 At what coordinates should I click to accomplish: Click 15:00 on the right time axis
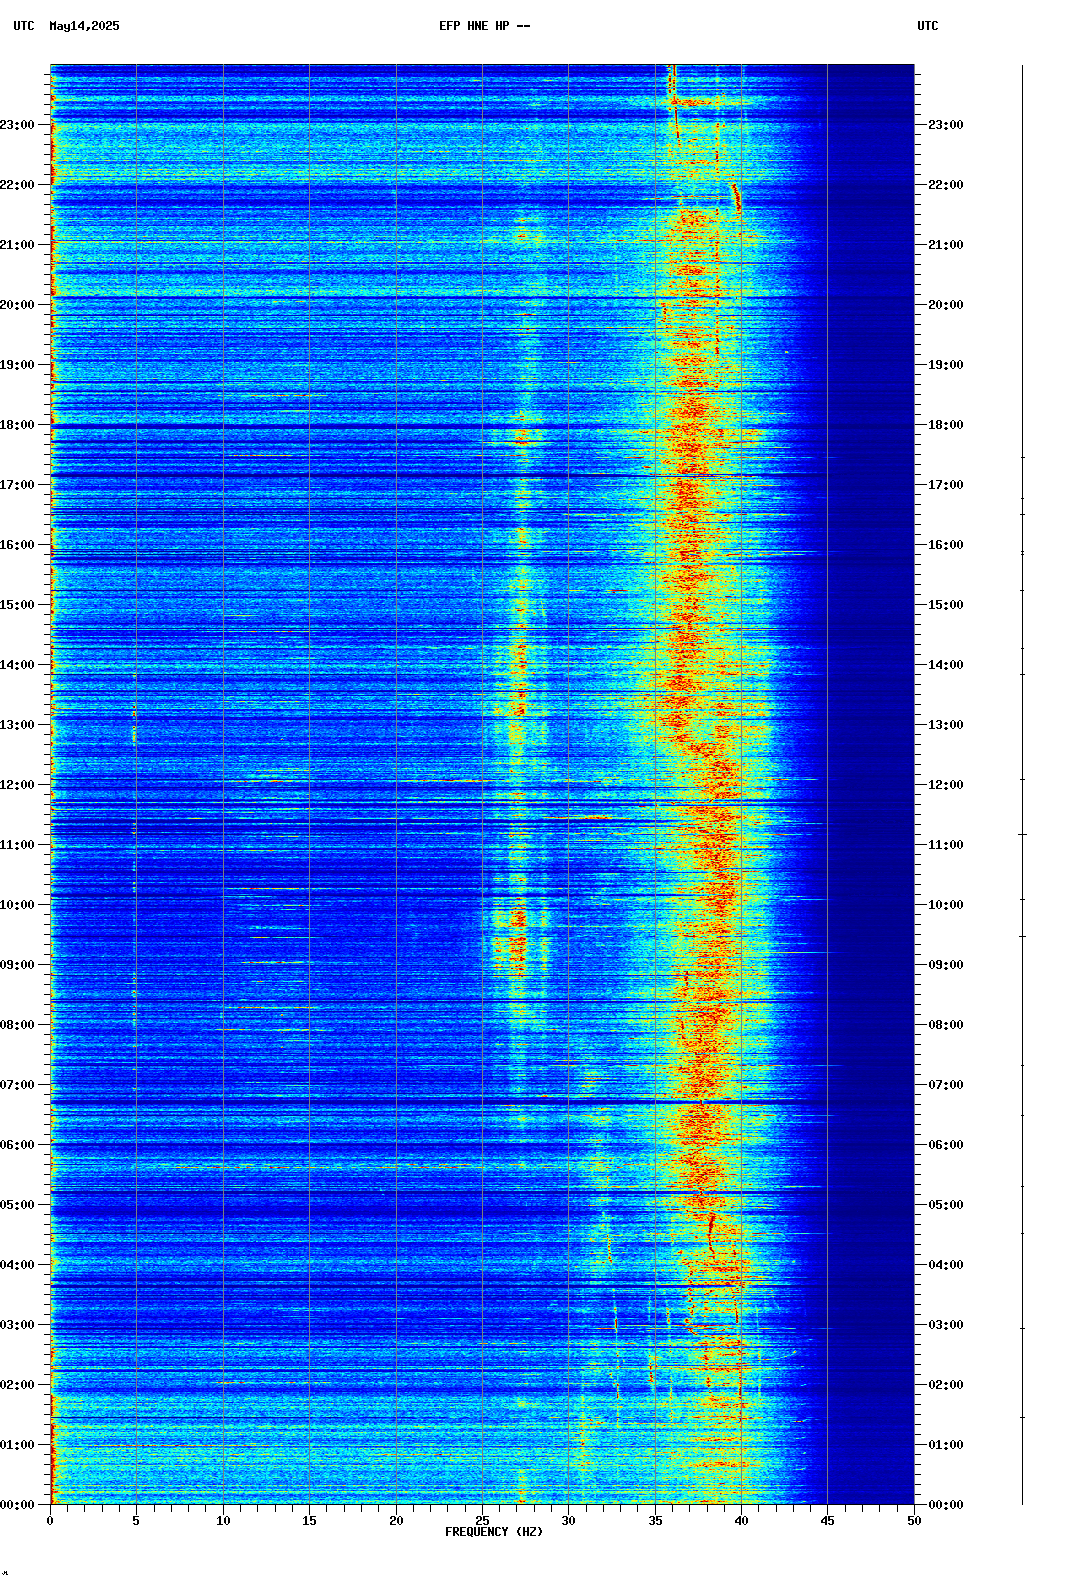click(x=946, y=605)
